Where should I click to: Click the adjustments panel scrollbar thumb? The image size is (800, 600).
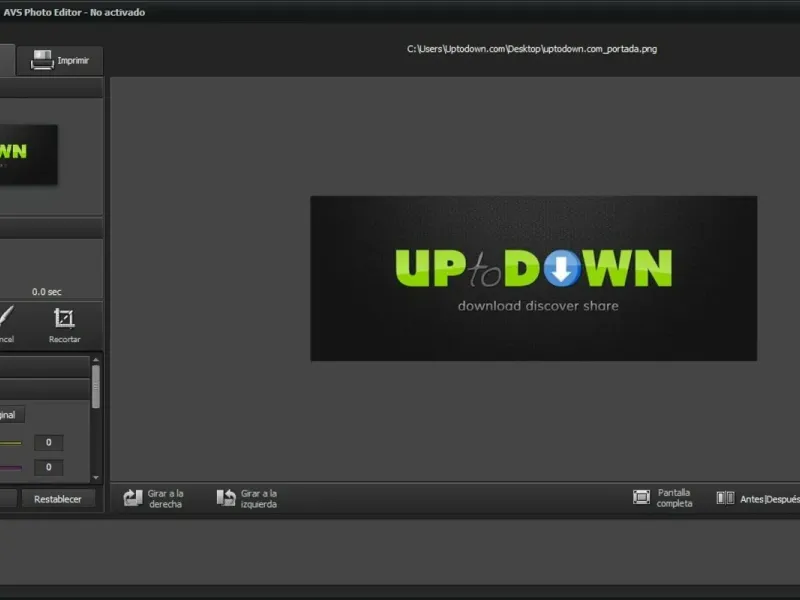point(95,387)
